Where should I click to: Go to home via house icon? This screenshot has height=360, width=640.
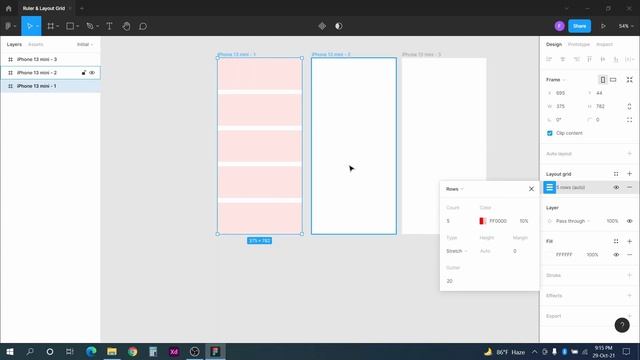(9, 8)
